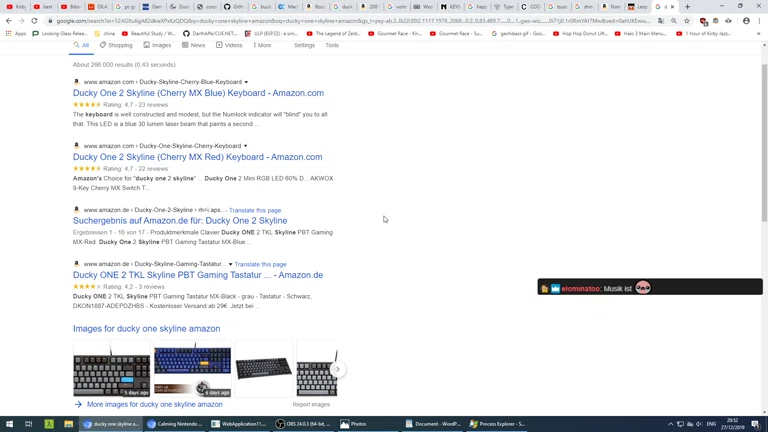Image resolution: width=768 pixels, height=432 pixels.
Task: Click the image carousel next arrow
Action: [x=337, y=369]
